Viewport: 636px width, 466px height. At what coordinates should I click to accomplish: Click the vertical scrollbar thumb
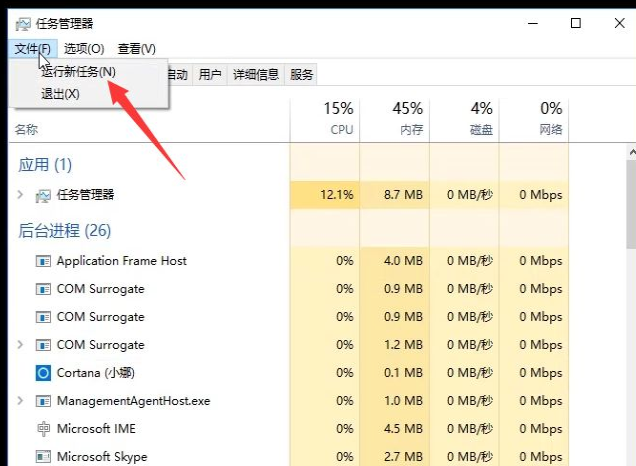tap(631, 204)
